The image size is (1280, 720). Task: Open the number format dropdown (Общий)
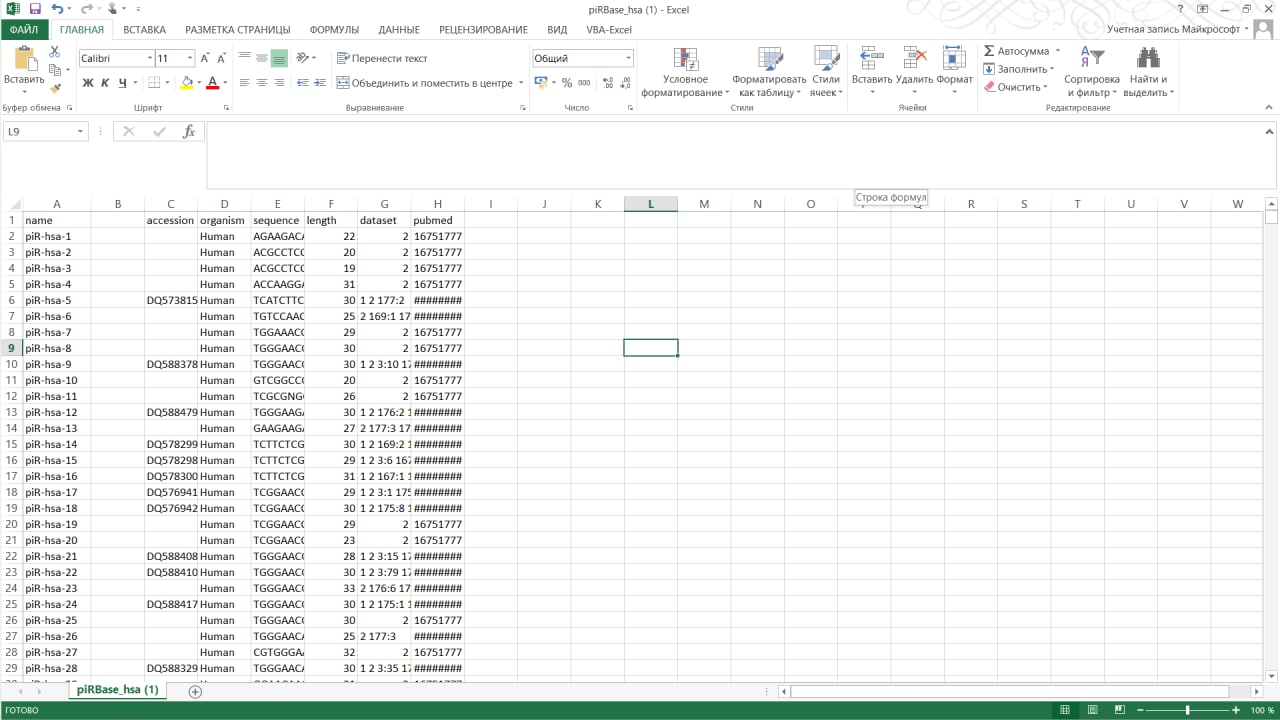click(x=628, y=58)
